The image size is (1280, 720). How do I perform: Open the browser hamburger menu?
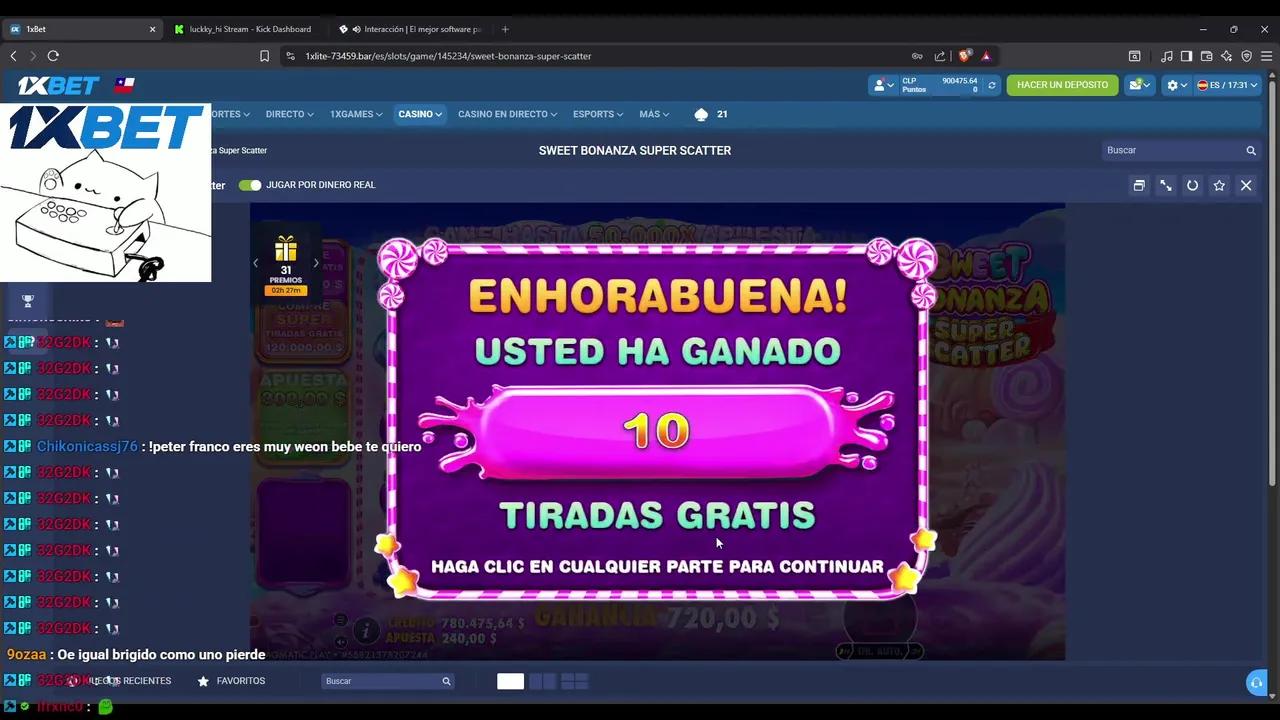pos(1266,56)
